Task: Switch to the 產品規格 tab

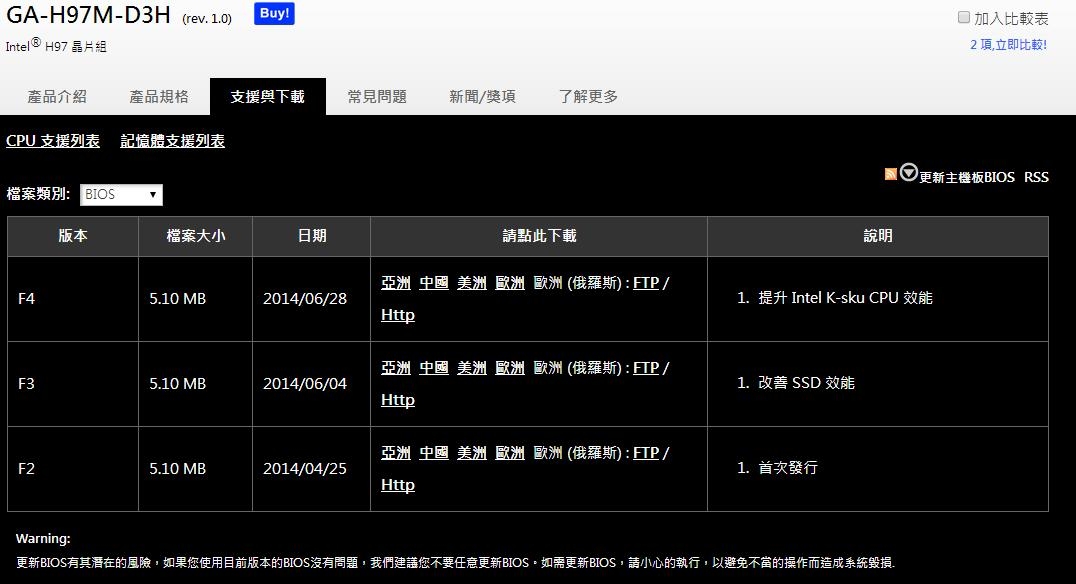Action: [159, 97]
